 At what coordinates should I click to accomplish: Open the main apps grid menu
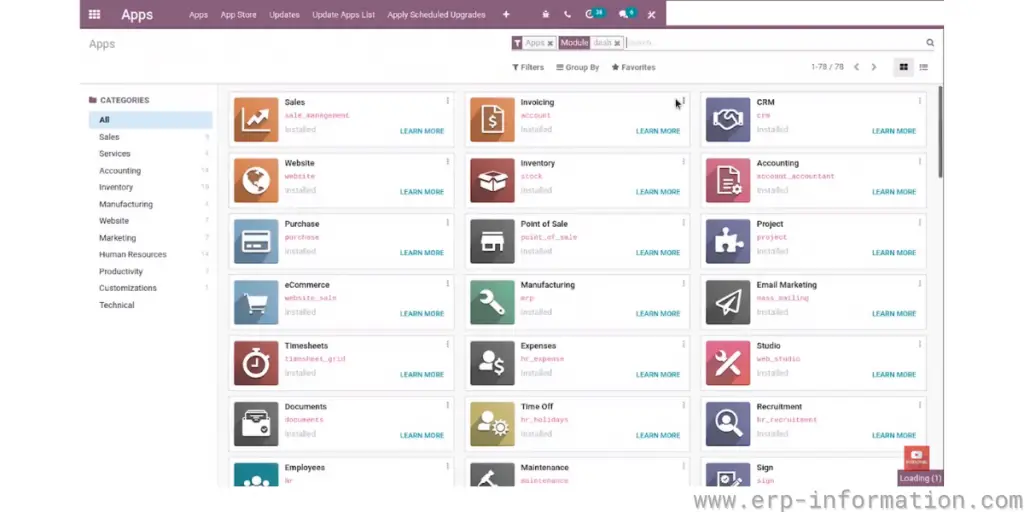[x=95, y=14]
